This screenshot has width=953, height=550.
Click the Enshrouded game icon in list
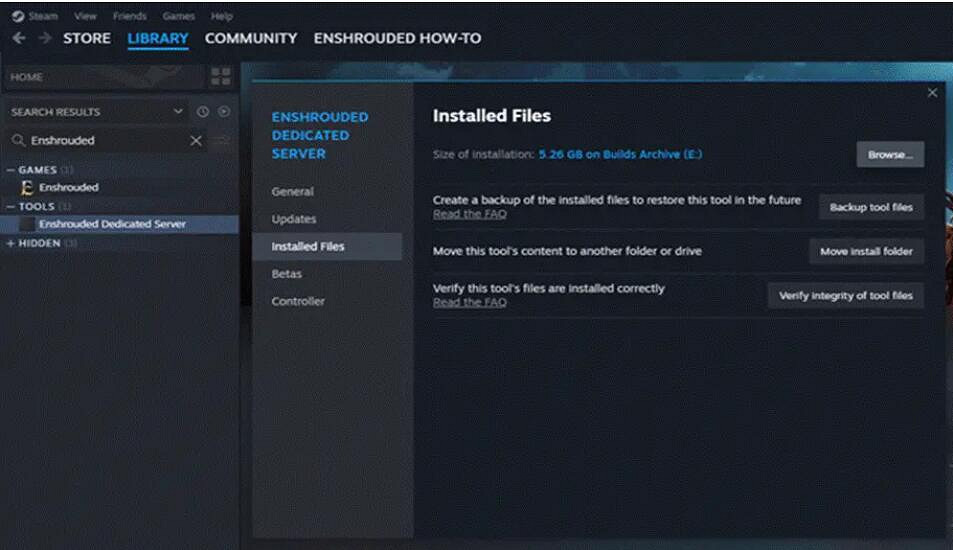(x=28, y=187)
